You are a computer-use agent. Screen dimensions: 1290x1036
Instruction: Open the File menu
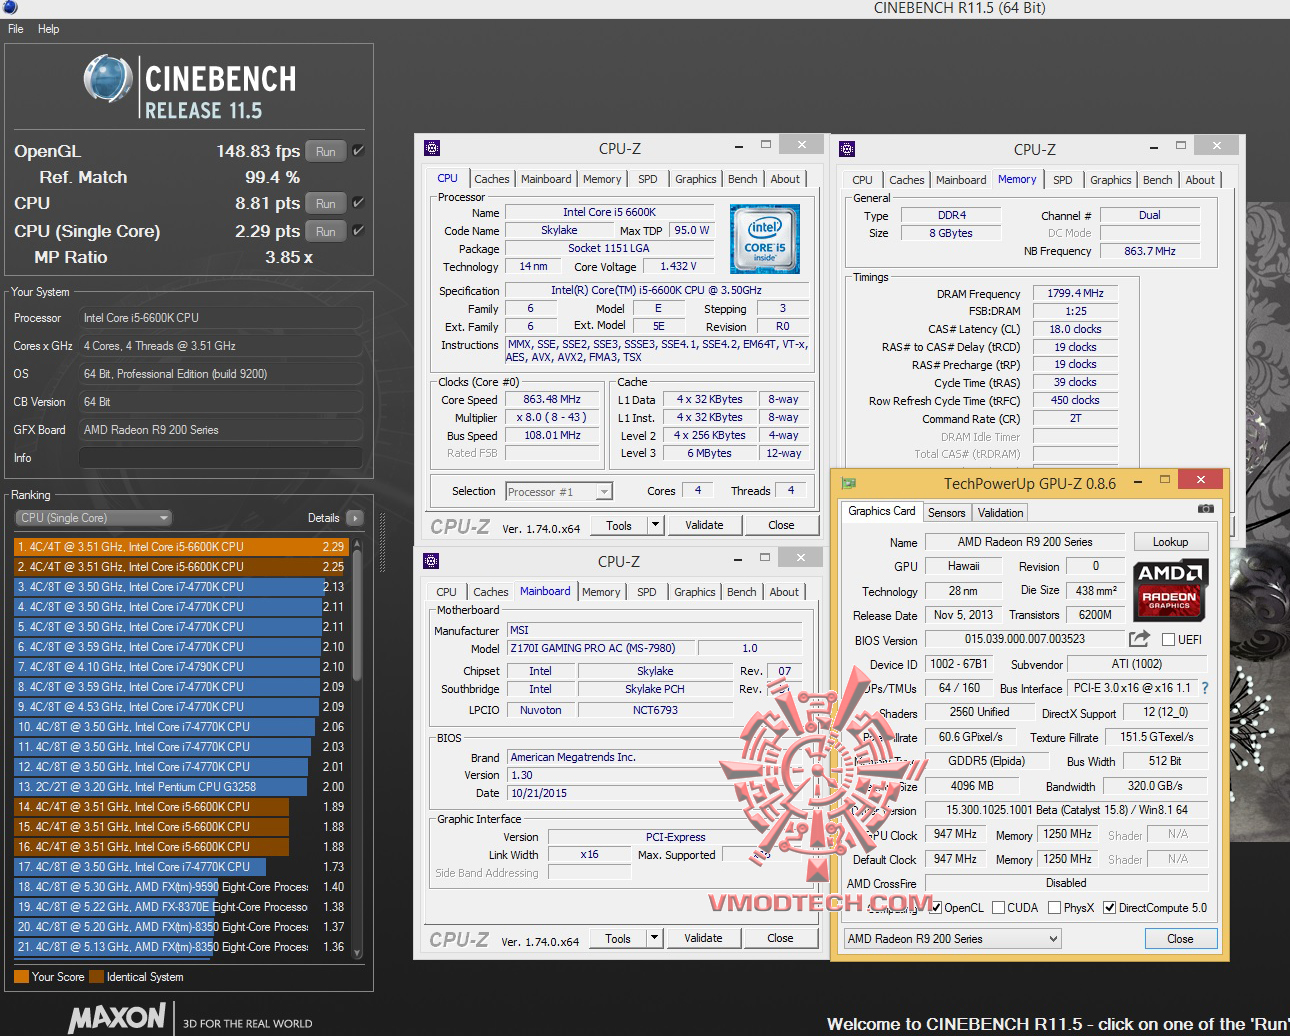click(16, 29)
